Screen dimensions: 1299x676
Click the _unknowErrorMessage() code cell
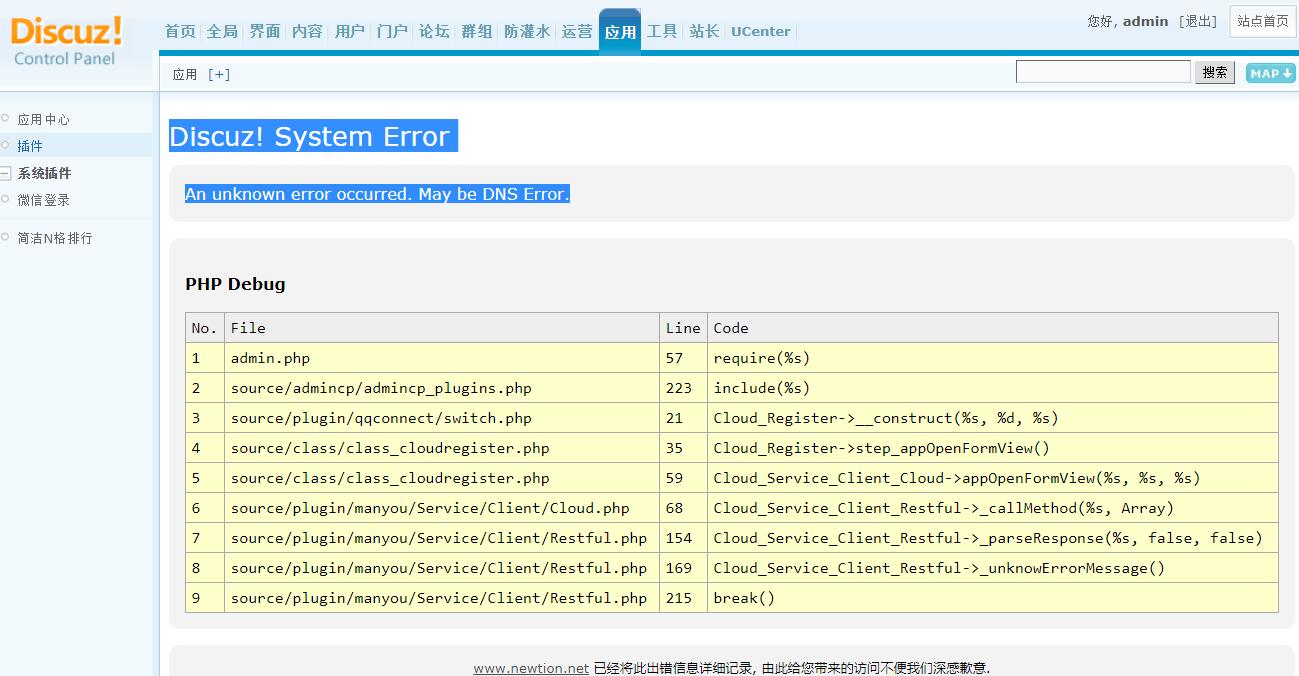coord(993,568)
